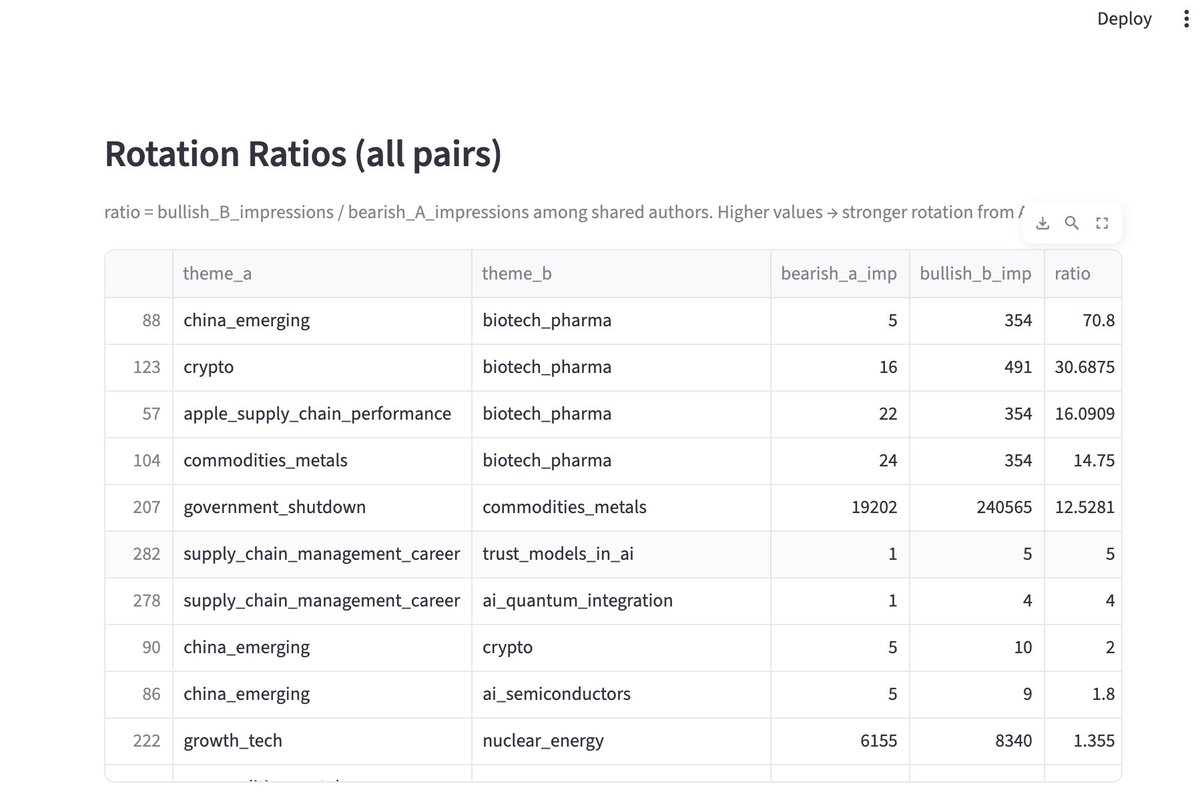
Task: Select row index 104
Action: (x=139, y=460)
